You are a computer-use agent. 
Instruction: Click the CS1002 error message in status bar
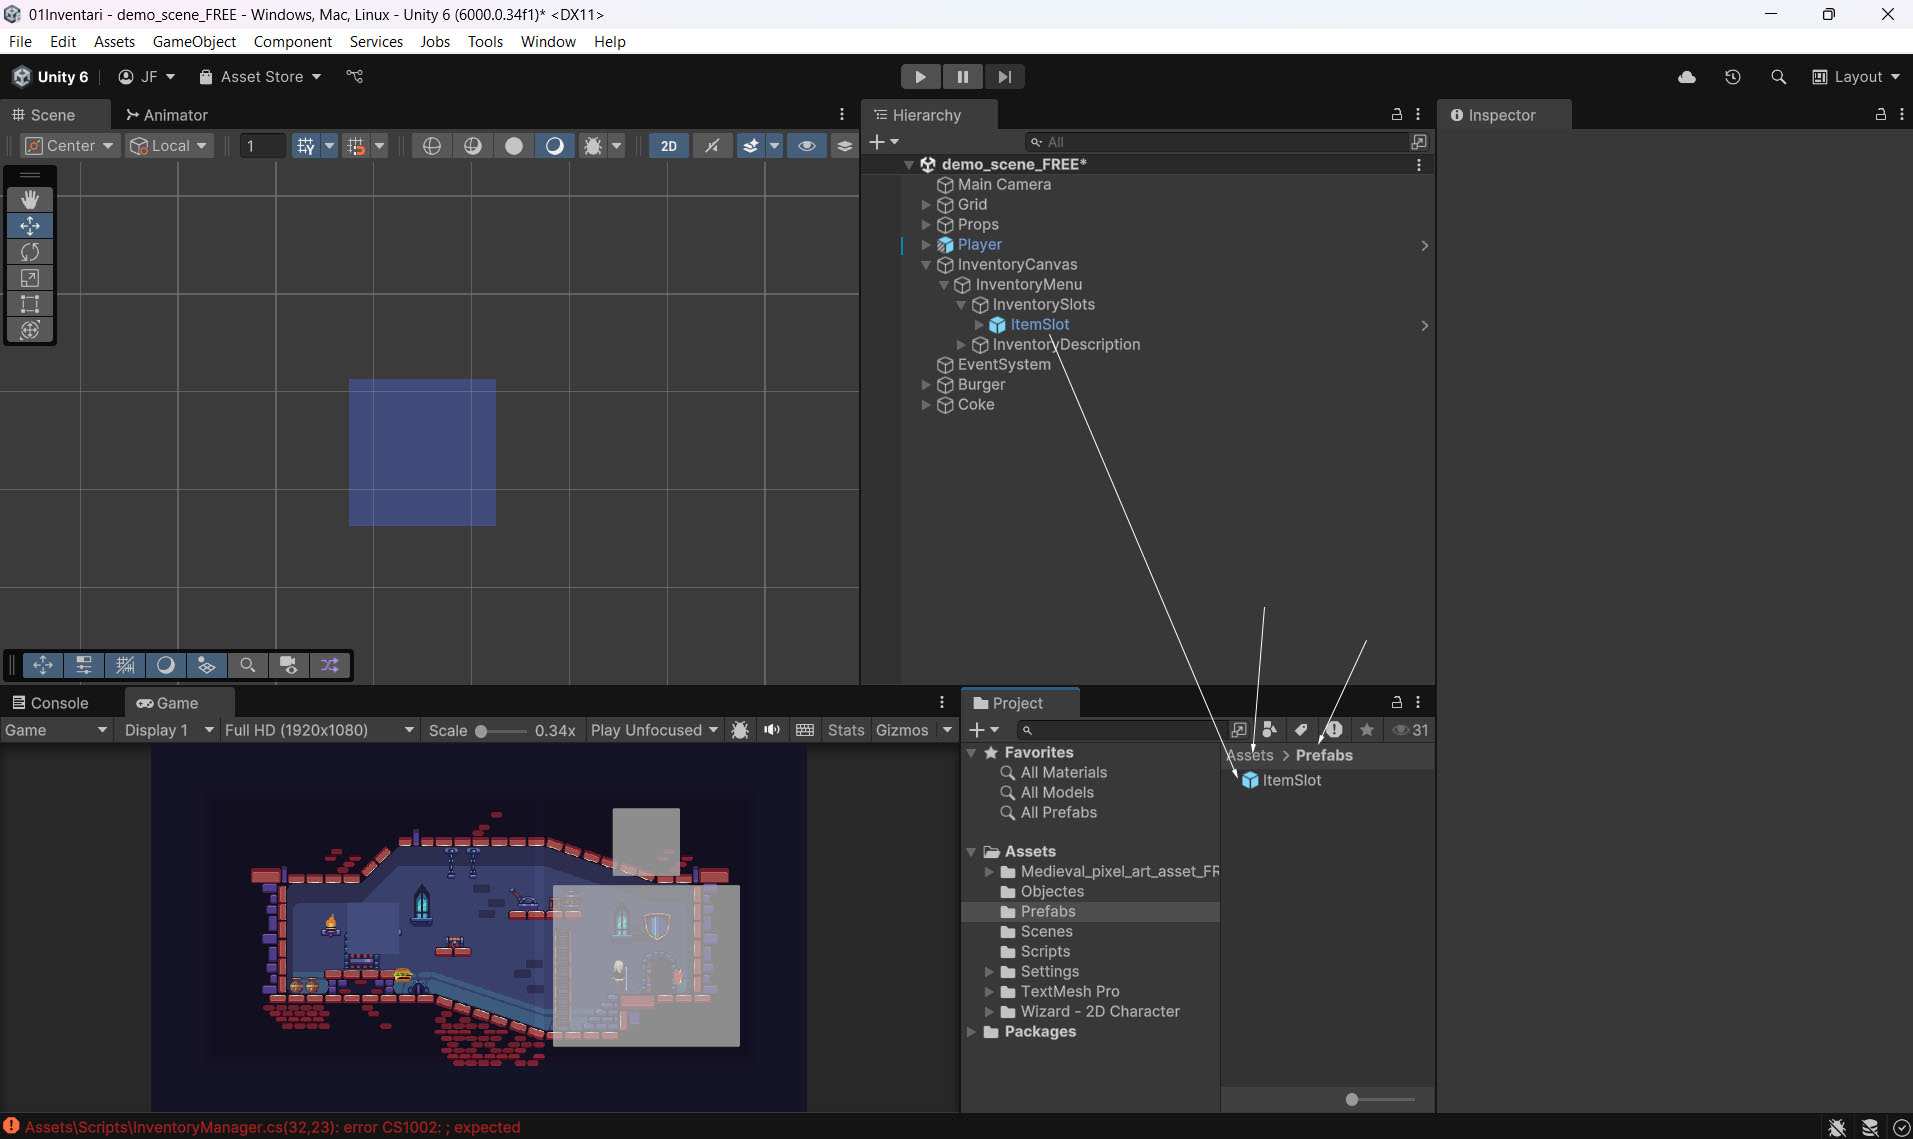click(272, 1127)
